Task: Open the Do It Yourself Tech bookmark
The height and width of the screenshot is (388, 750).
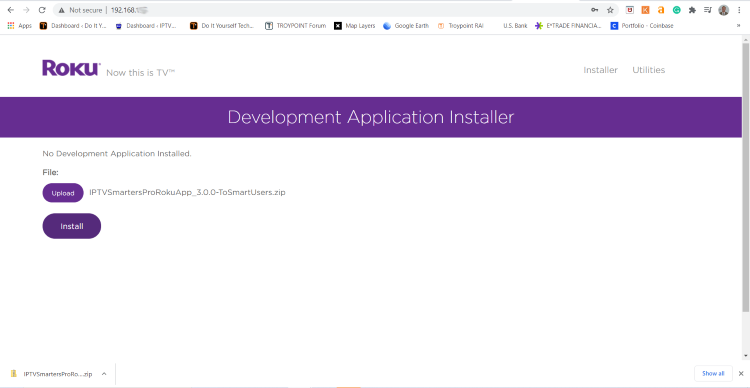Action: [x=221, y=26]
